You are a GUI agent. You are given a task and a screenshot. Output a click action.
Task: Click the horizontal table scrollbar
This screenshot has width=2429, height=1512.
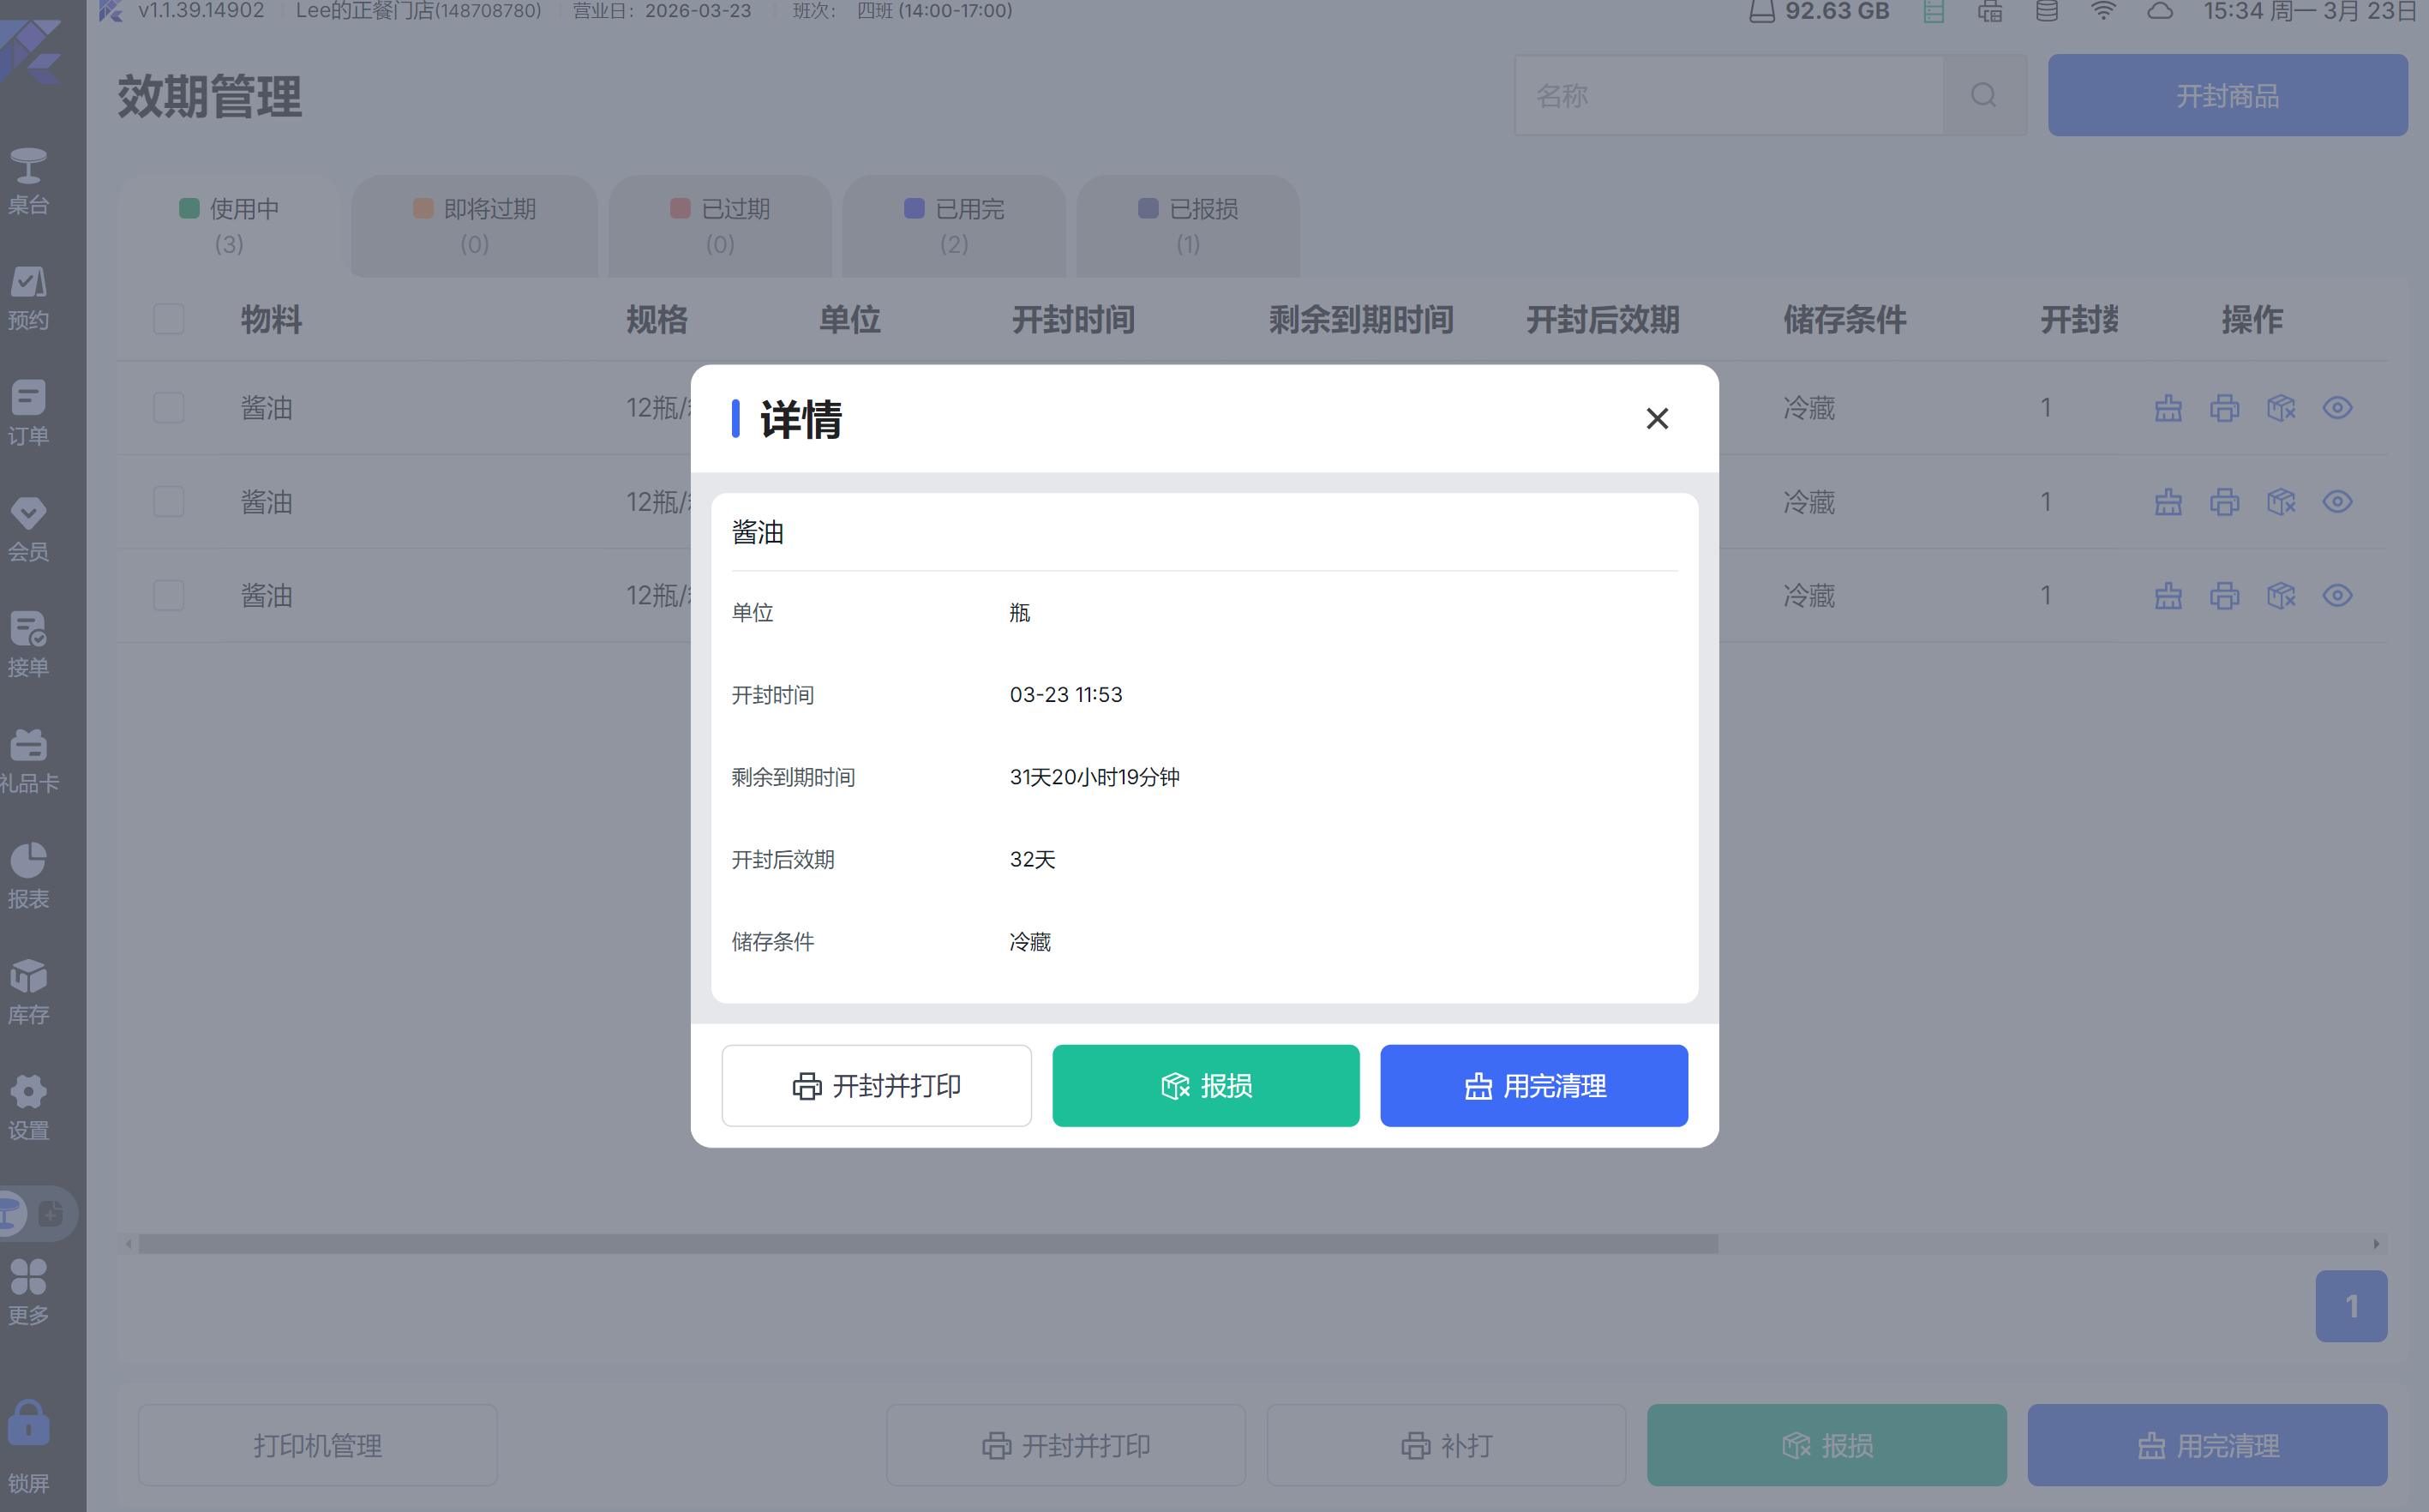(927, 1243)
